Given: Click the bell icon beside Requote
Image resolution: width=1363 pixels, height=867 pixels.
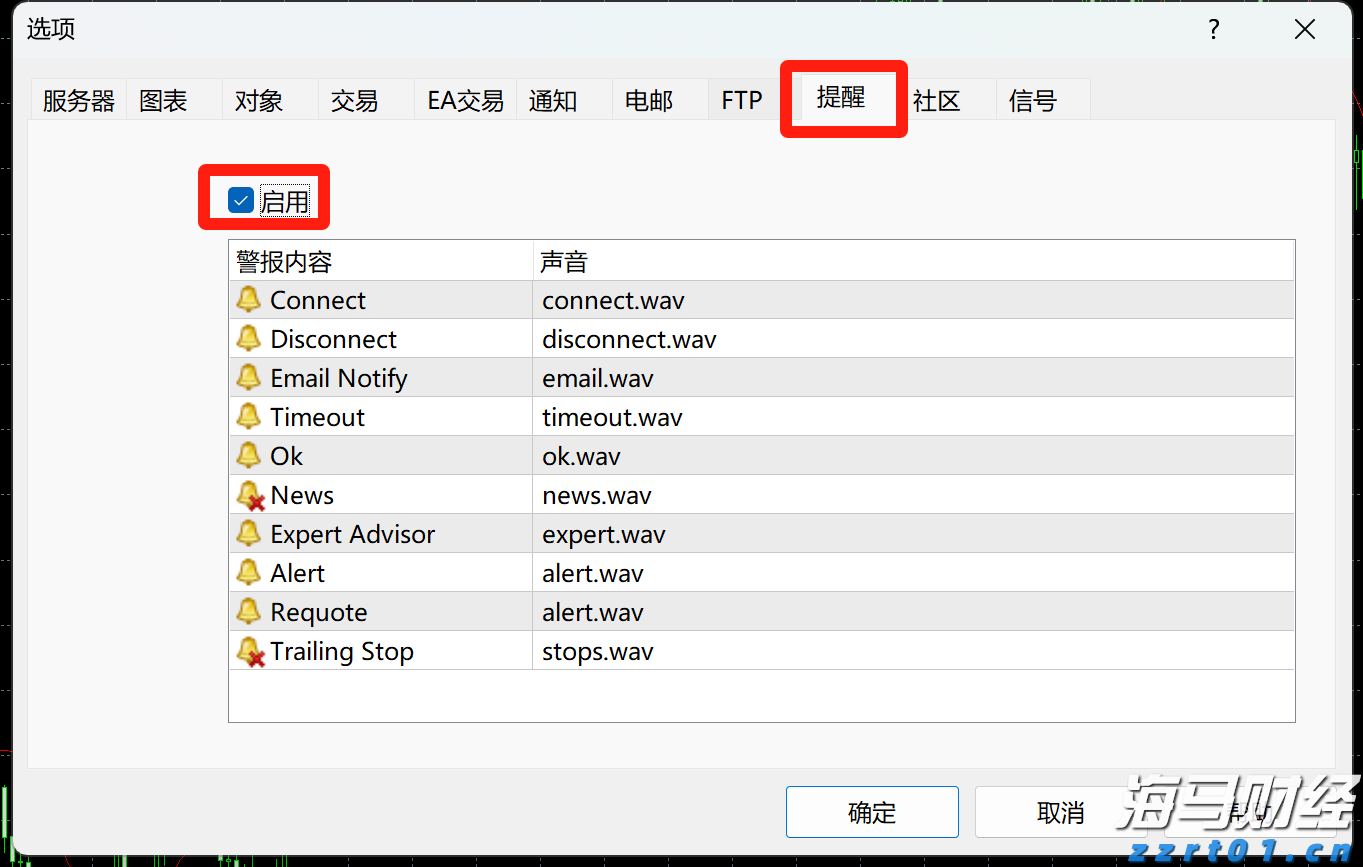Looking at the screenshot, I should [x=248, y=611].
